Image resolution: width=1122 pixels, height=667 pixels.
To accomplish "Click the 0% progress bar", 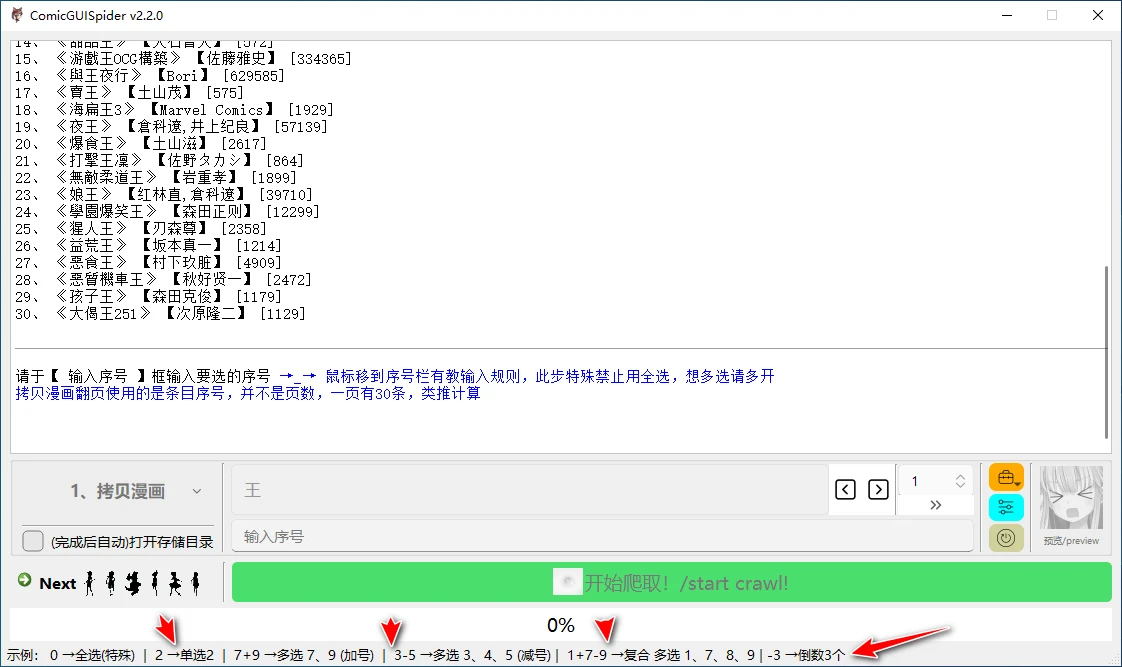I will 560,625.
